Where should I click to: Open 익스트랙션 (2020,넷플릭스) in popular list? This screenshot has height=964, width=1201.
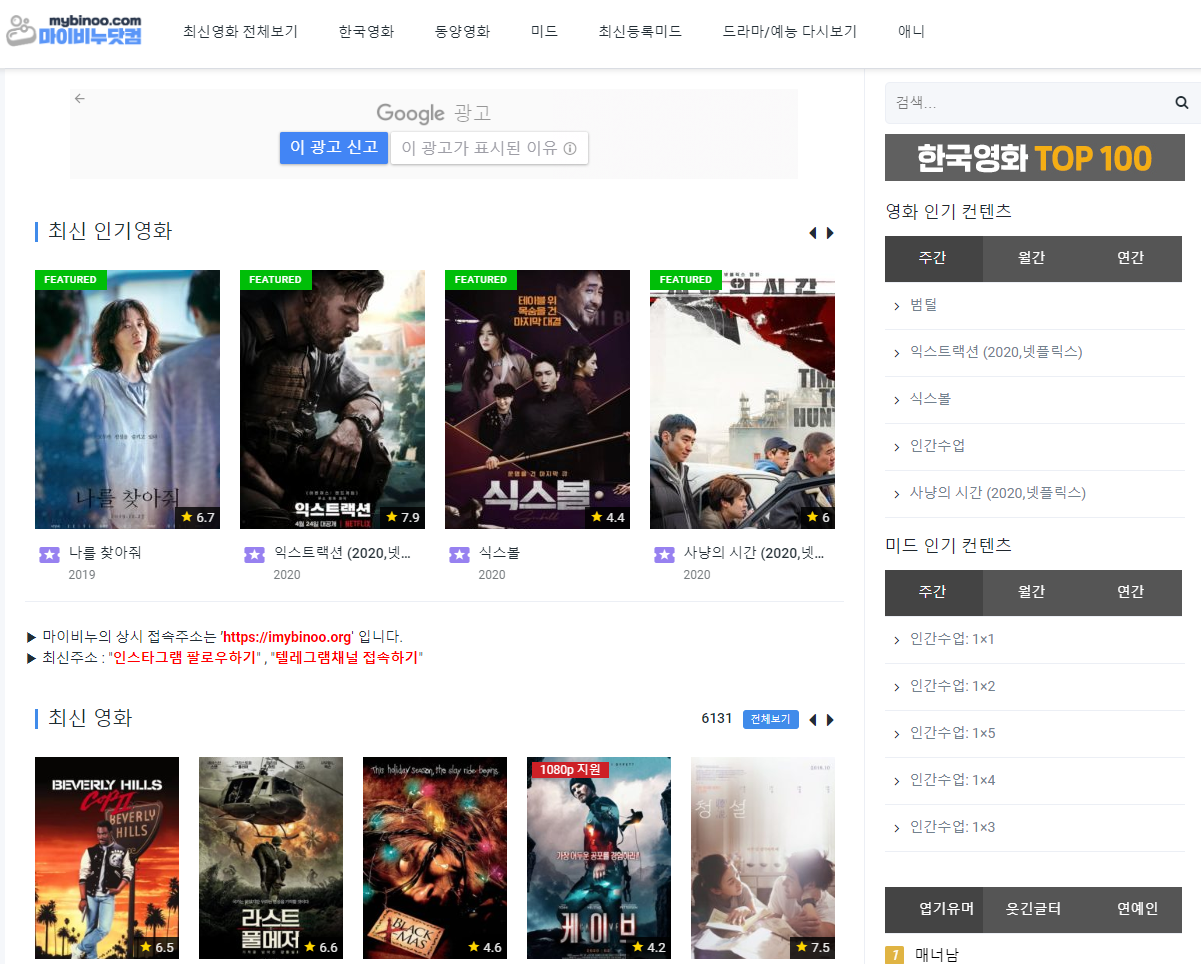click(996, 352)
